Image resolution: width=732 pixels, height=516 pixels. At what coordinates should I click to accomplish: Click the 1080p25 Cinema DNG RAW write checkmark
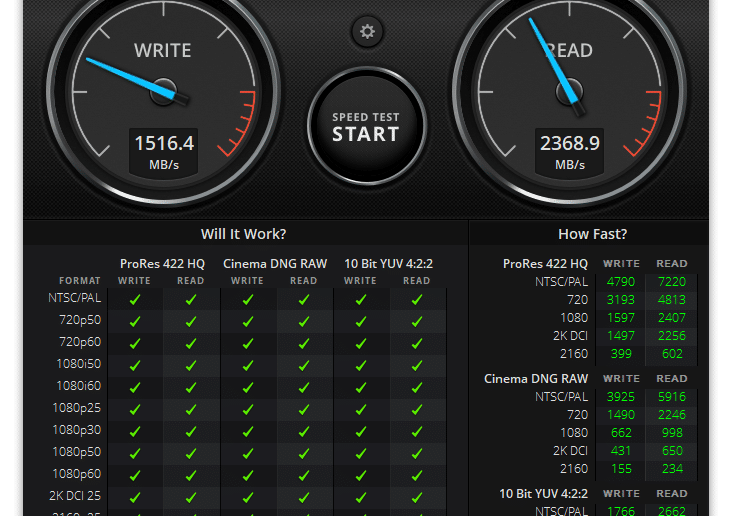248,409
